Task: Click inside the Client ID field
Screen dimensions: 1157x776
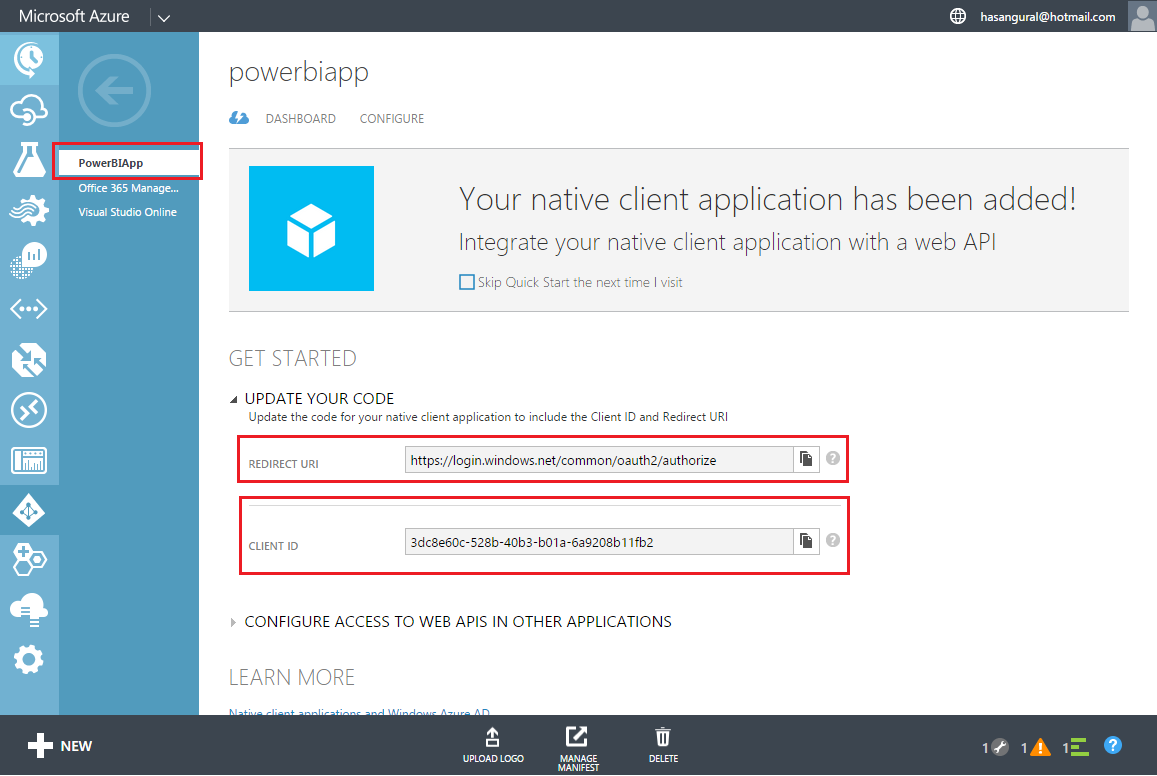Action: 598,541
